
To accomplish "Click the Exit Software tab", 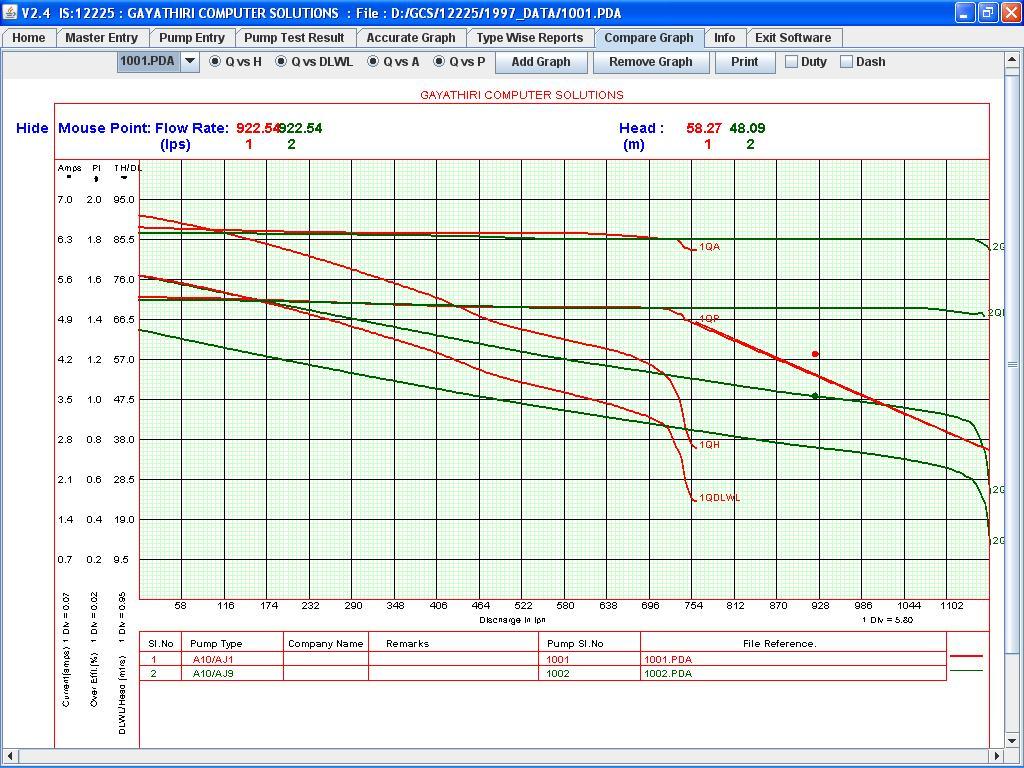I will tap(792, 38).
